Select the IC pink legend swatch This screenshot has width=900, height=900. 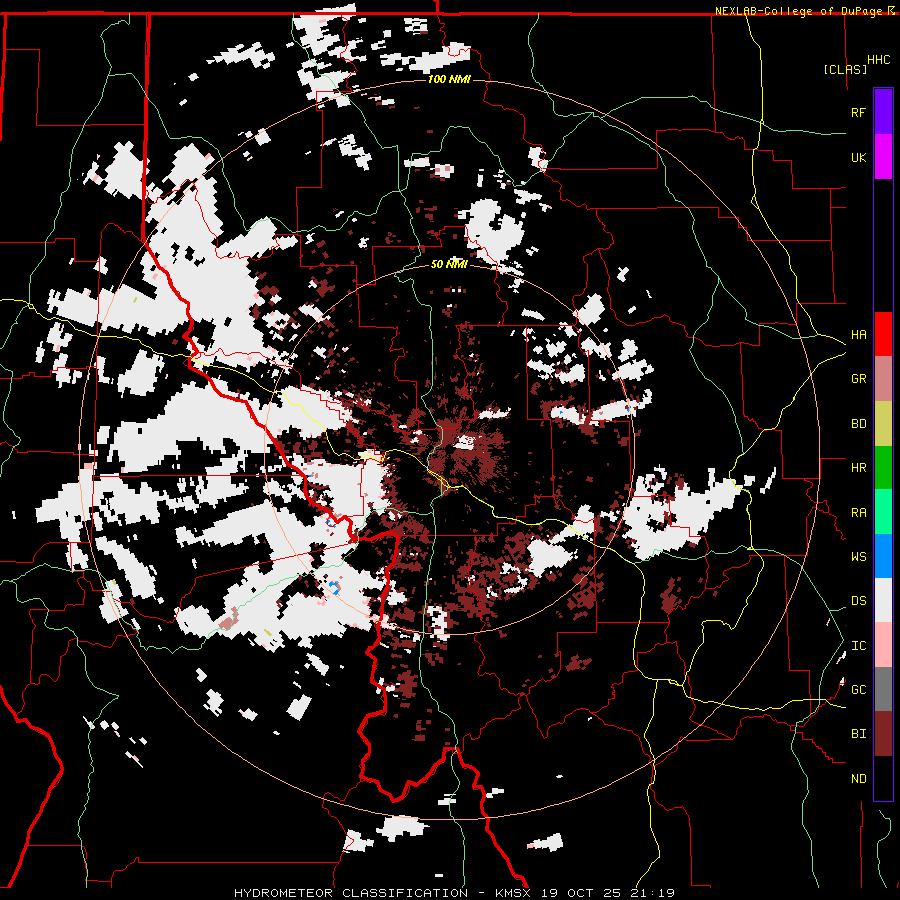[x=883, y=645]
